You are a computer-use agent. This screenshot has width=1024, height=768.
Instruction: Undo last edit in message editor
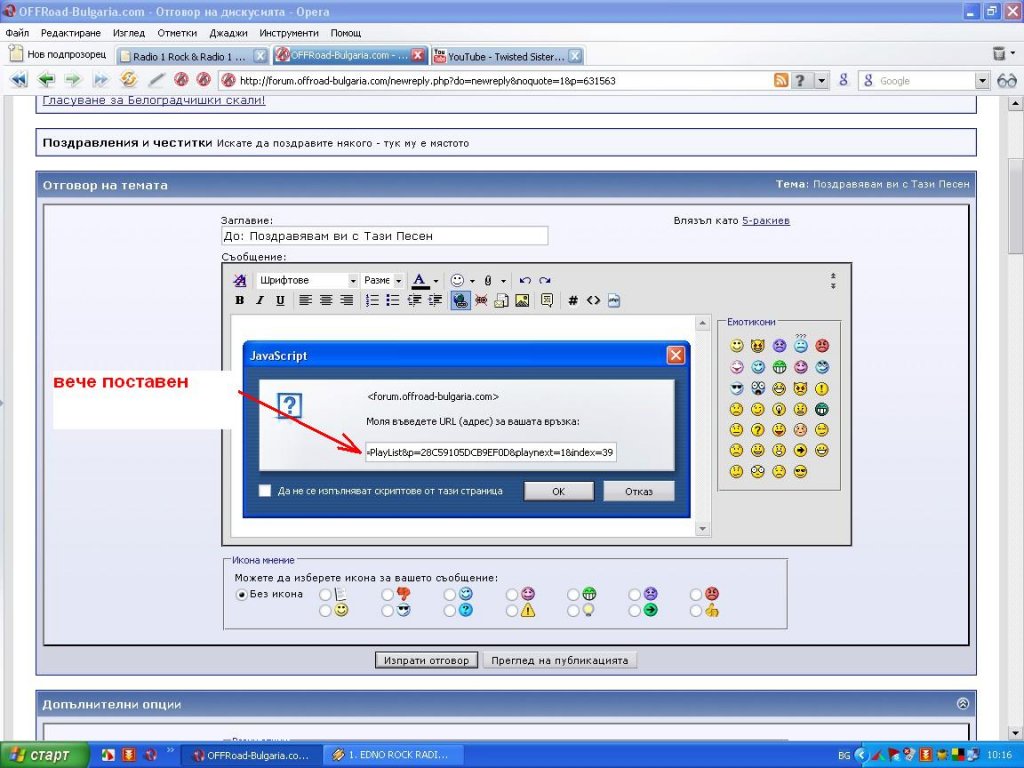coord(525,280)
